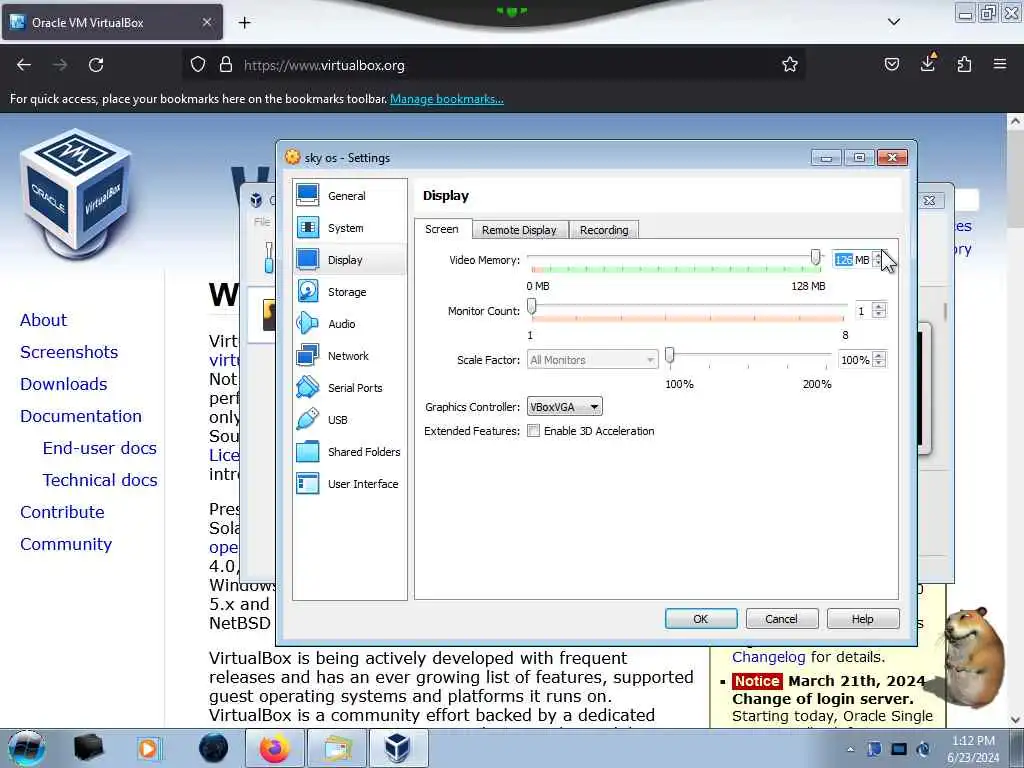
Task: Open the About link on webpage
Action: pyautogui.click(x=43, y=320)
